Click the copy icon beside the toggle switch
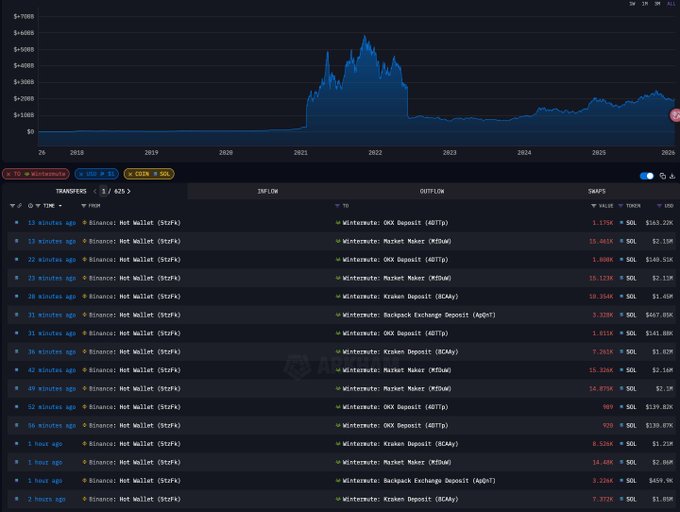Image resolution: width=680 pixels, height=512 pixels. click(662, 176)
